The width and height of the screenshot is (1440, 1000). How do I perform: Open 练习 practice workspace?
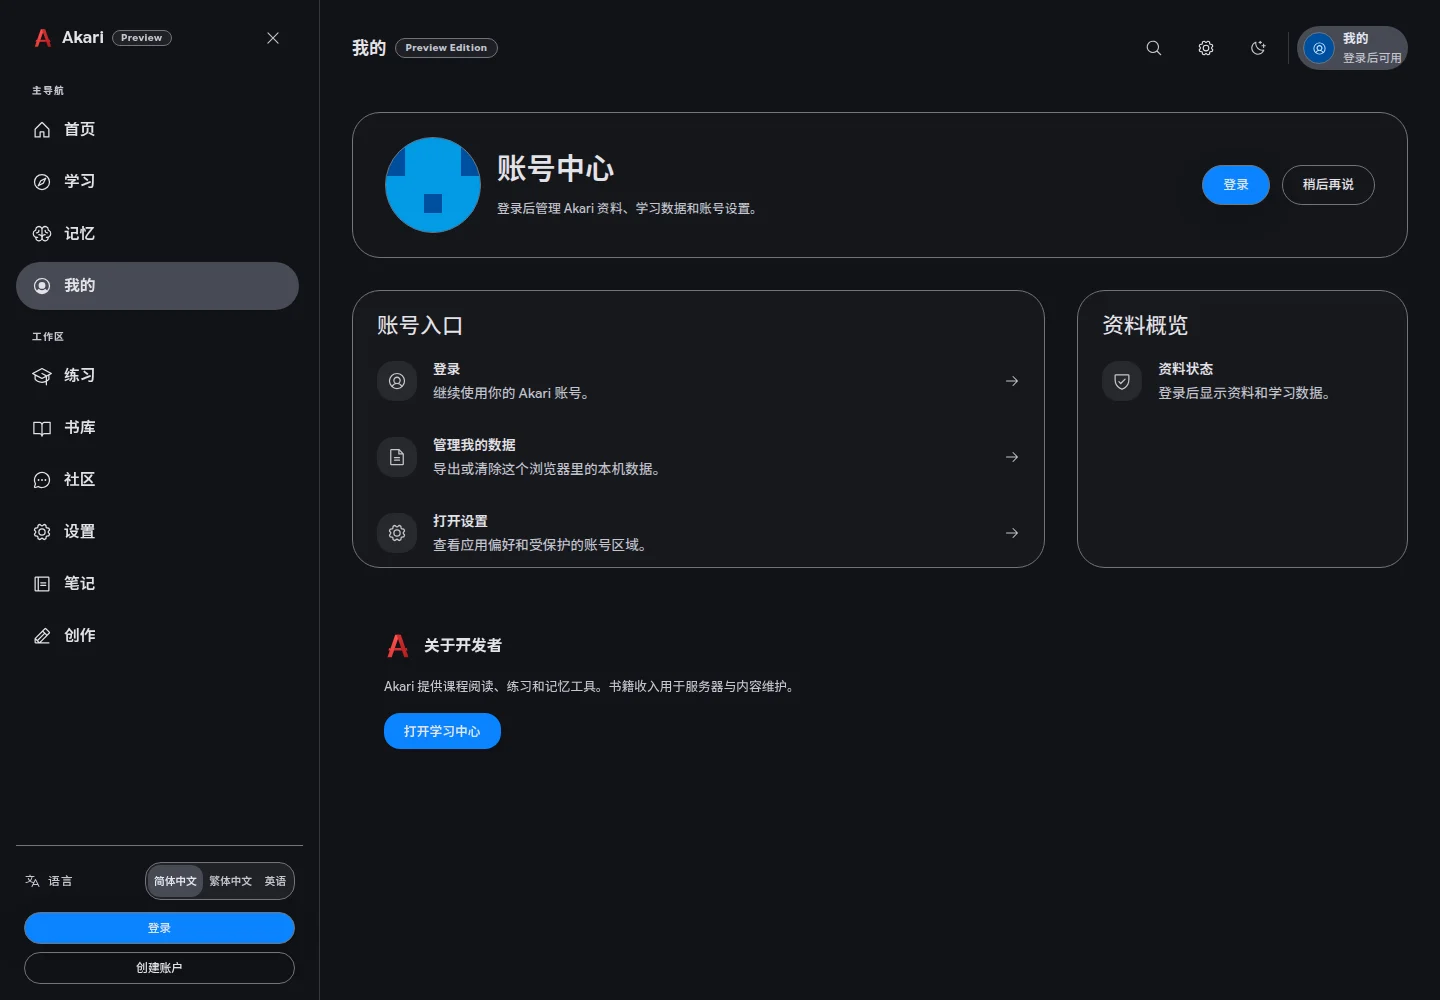tap(157, 376)
